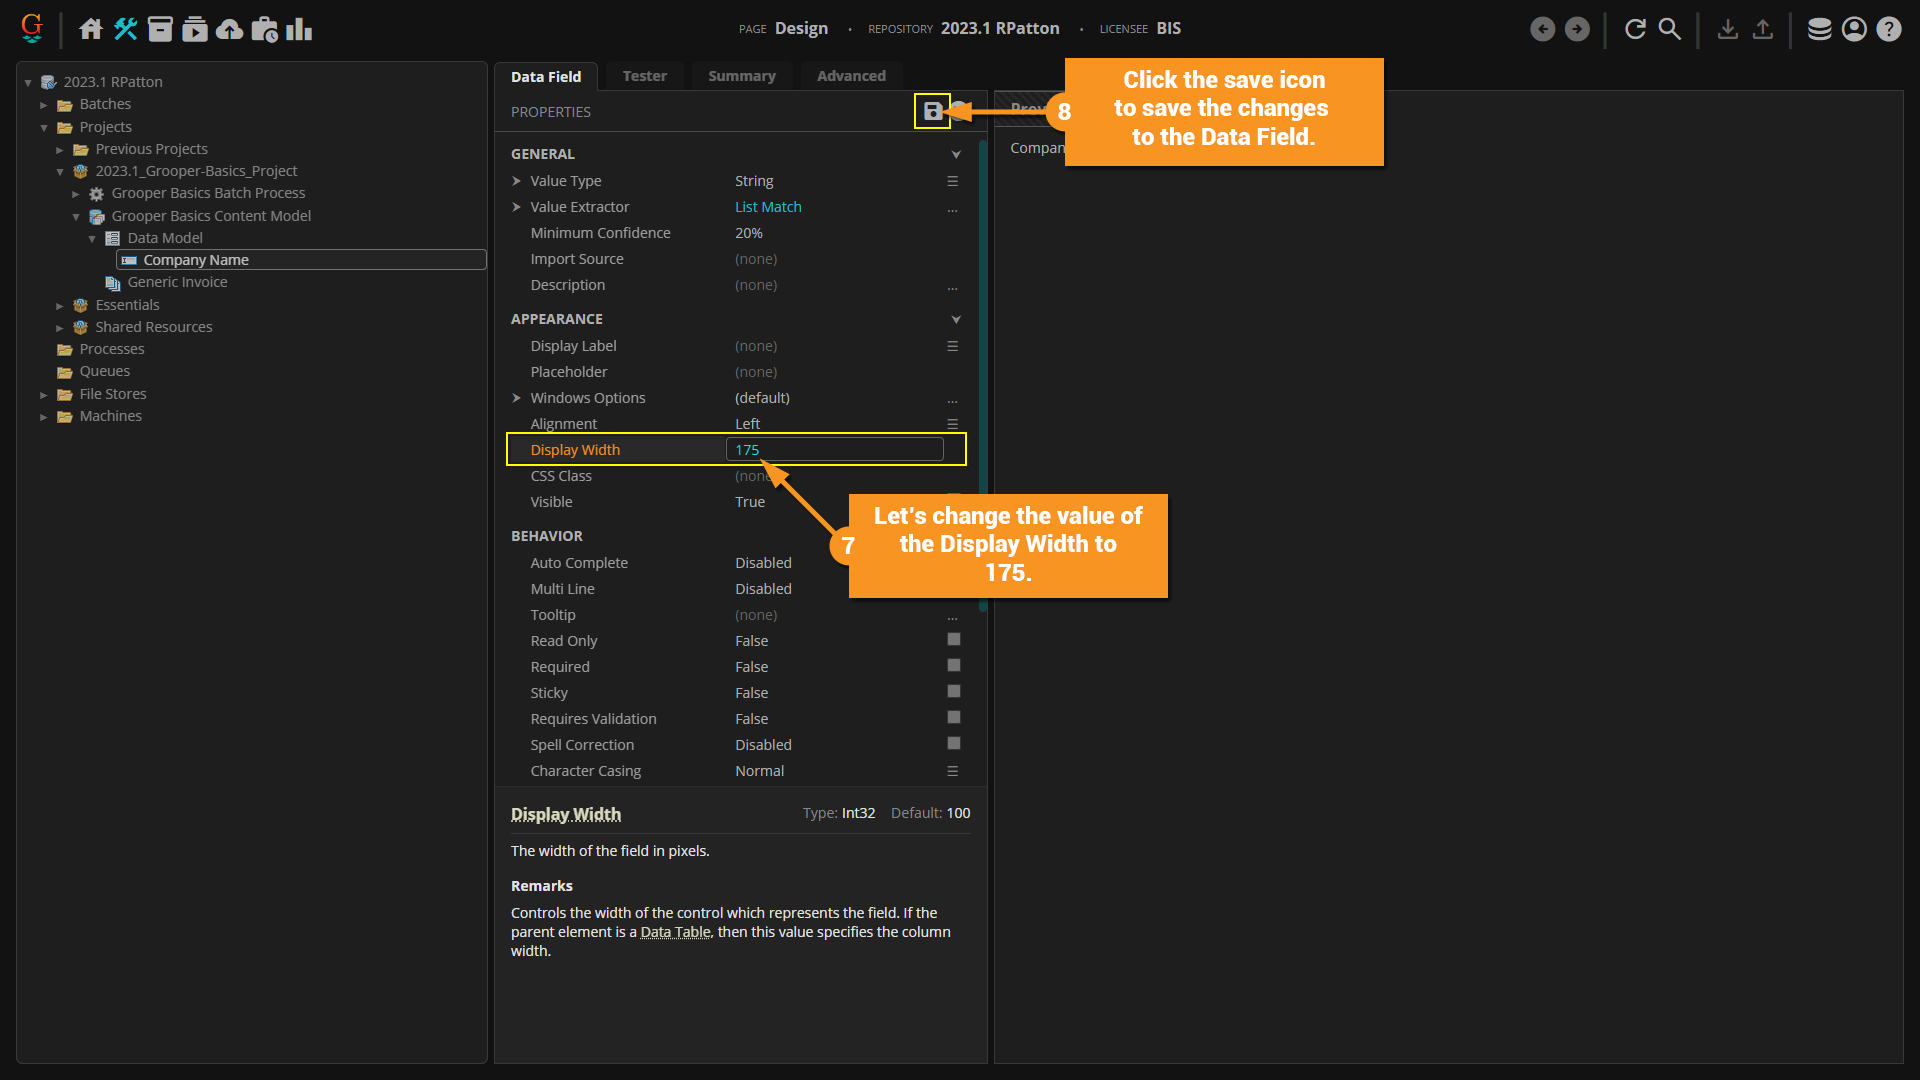Open the Advanced tab
The image size is (1920, 1080).
850,76
